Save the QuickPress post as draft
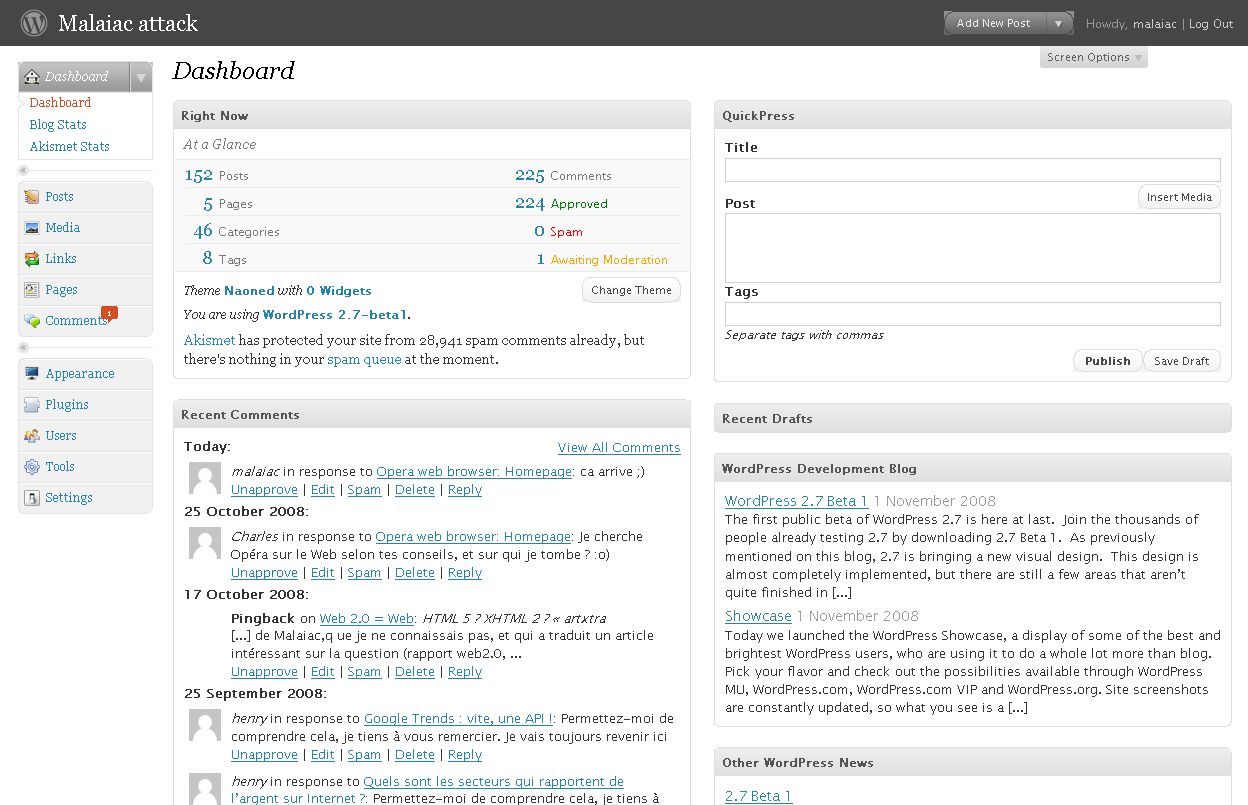Screen dimensions: 1248x805 1182,361
